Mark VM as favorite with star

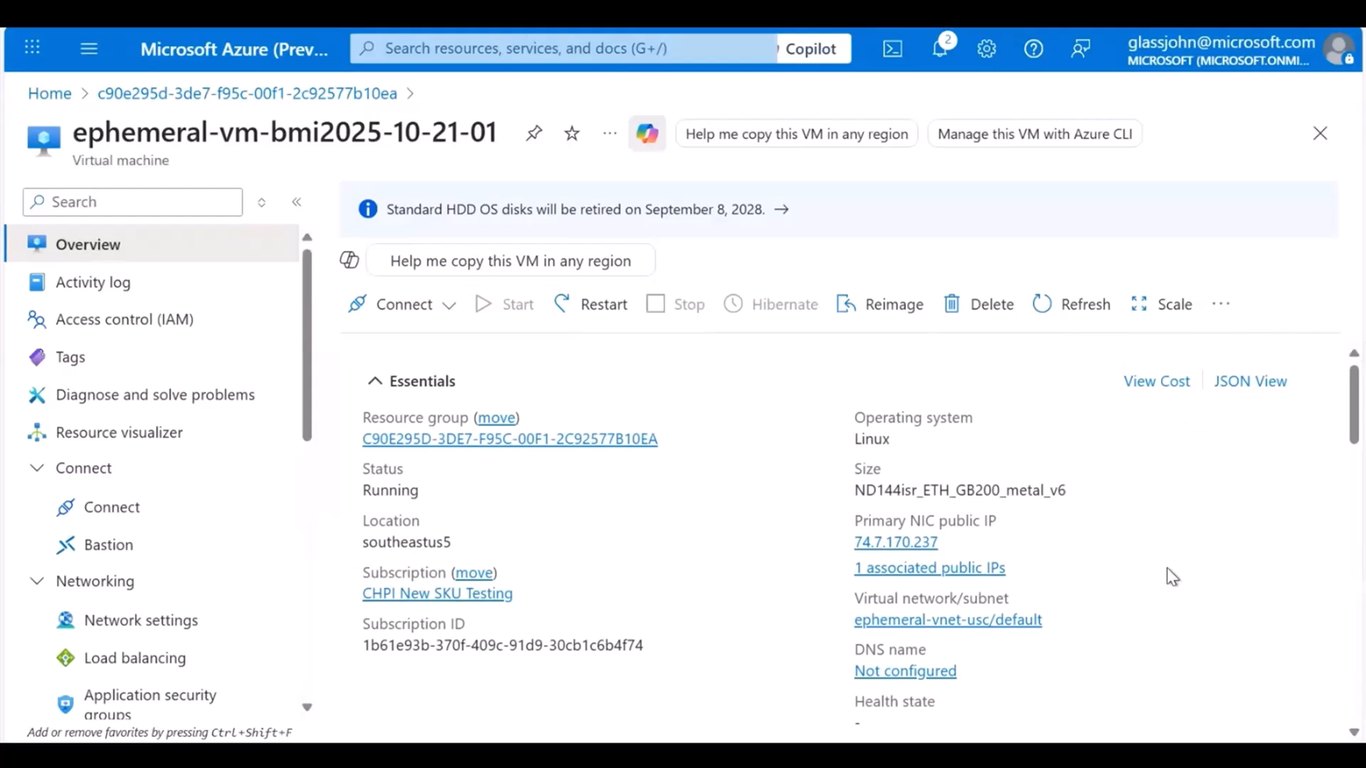(x=572, y=133)
